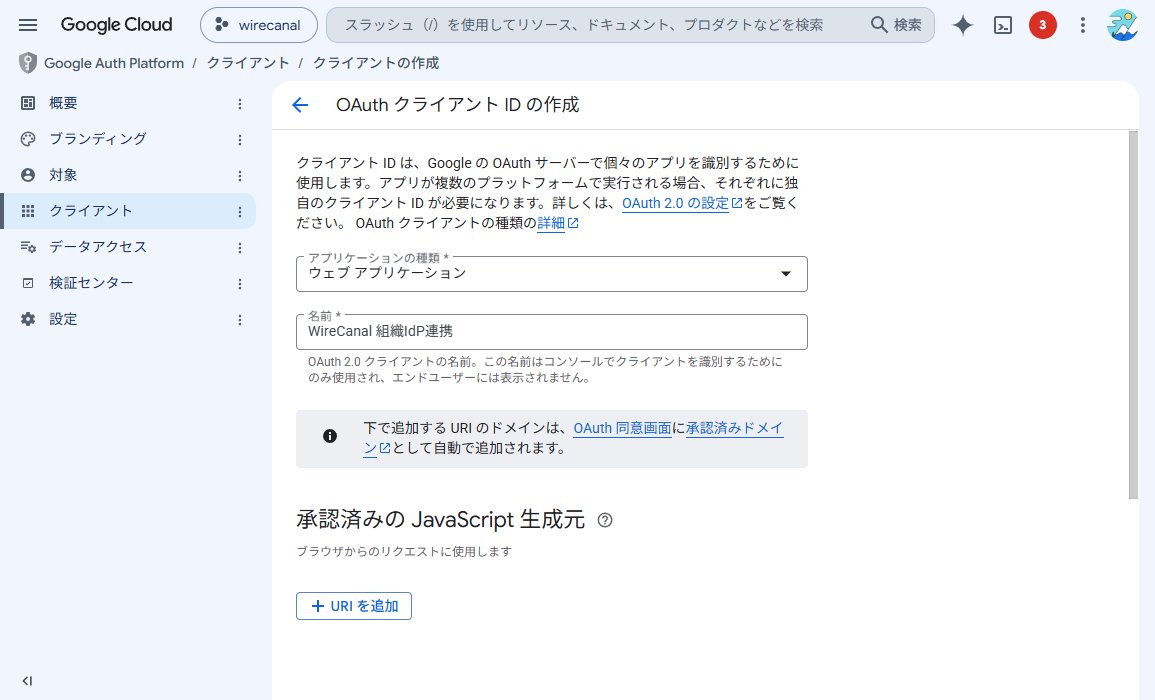Click the データアクセス list-settings icon
Image resolution: width=1155 pixels, height=700 pixels.
point(28,248)
